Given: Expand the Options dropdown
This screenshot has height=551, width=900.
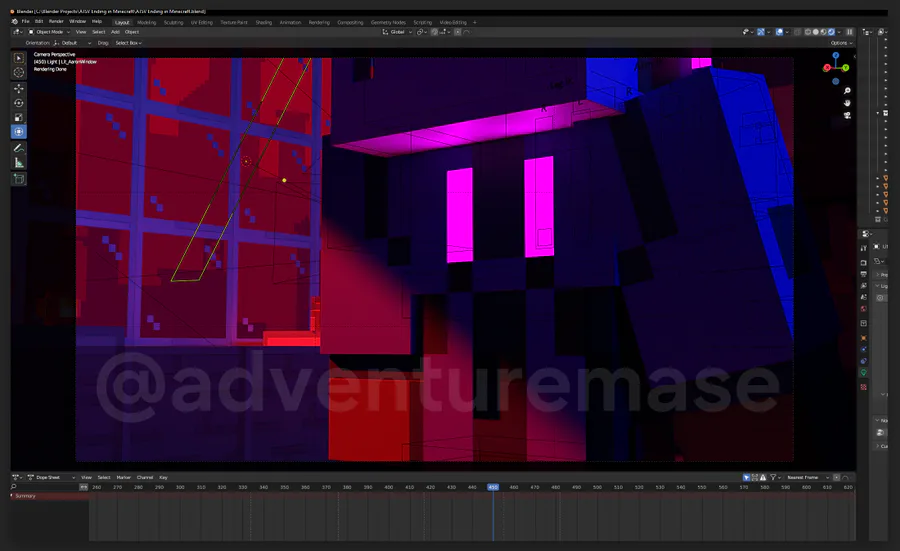Looking at the screenshot, I should (x=841, y=43).
